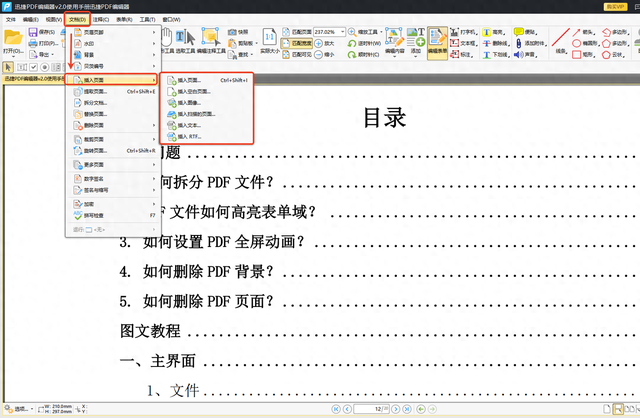Toggle the highlighted 编辑表单 edit form tool
This screenshot has width=640, height=418.
coord(437,43)
